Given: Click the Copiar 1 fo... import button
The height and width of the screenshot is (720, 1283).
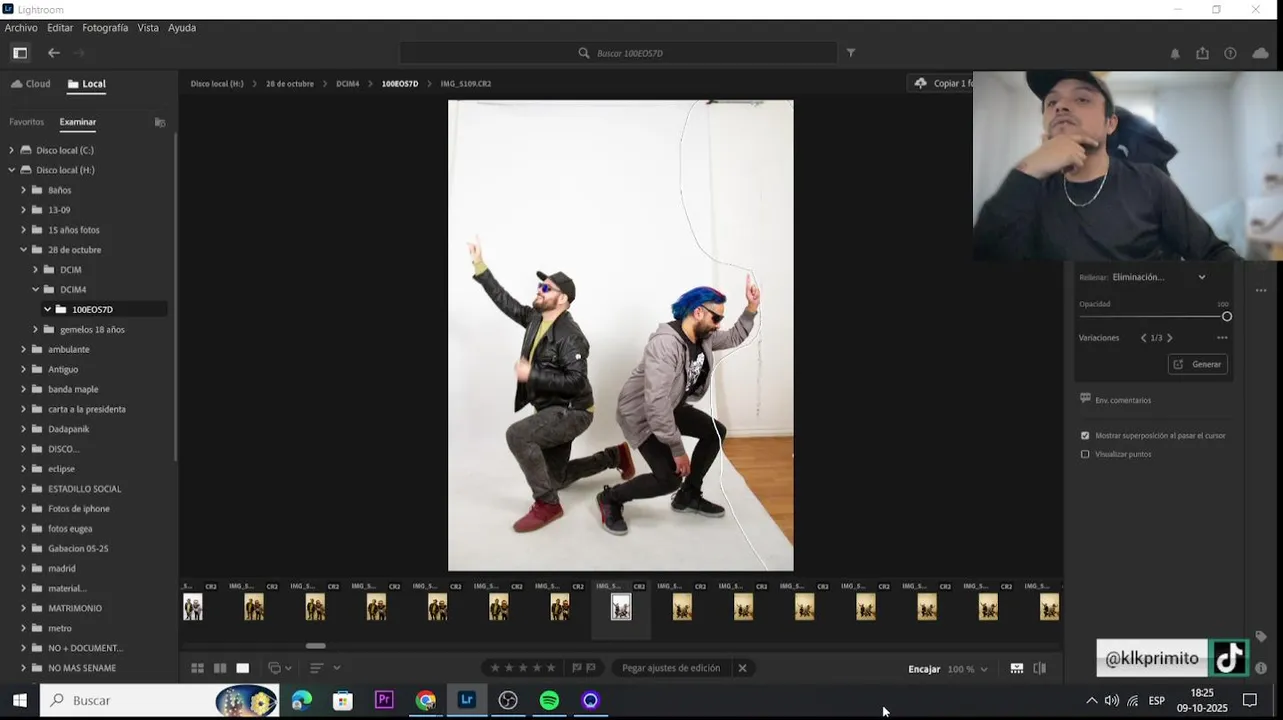Looking at the screenshot, I should (941, 84).
